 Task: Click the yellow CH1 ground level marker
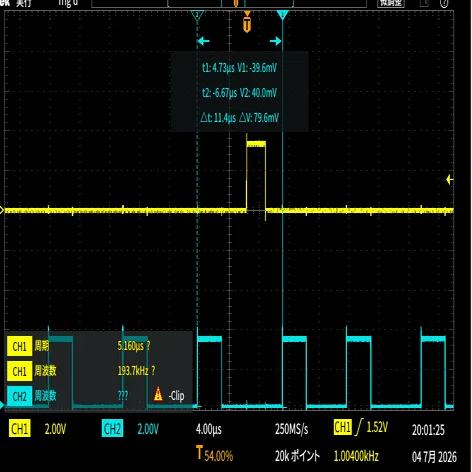point(2,210)
